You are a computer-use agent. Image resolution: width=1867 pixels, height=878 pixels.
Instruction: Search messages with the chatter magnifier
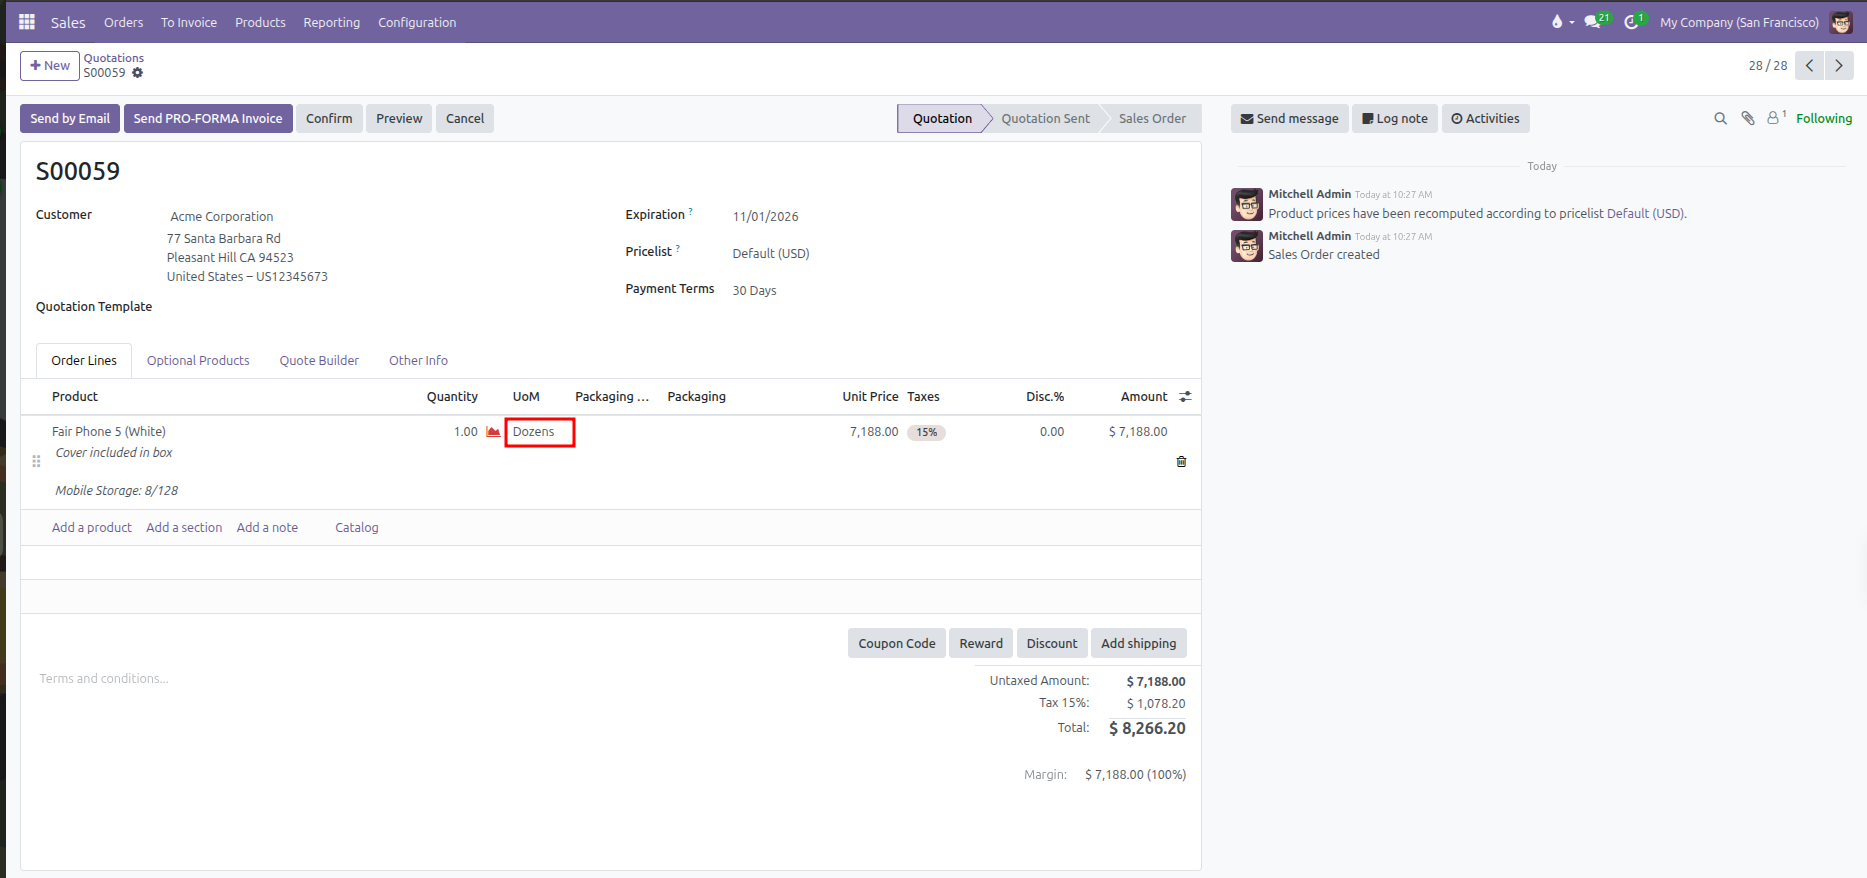[x=1720, y=118]
